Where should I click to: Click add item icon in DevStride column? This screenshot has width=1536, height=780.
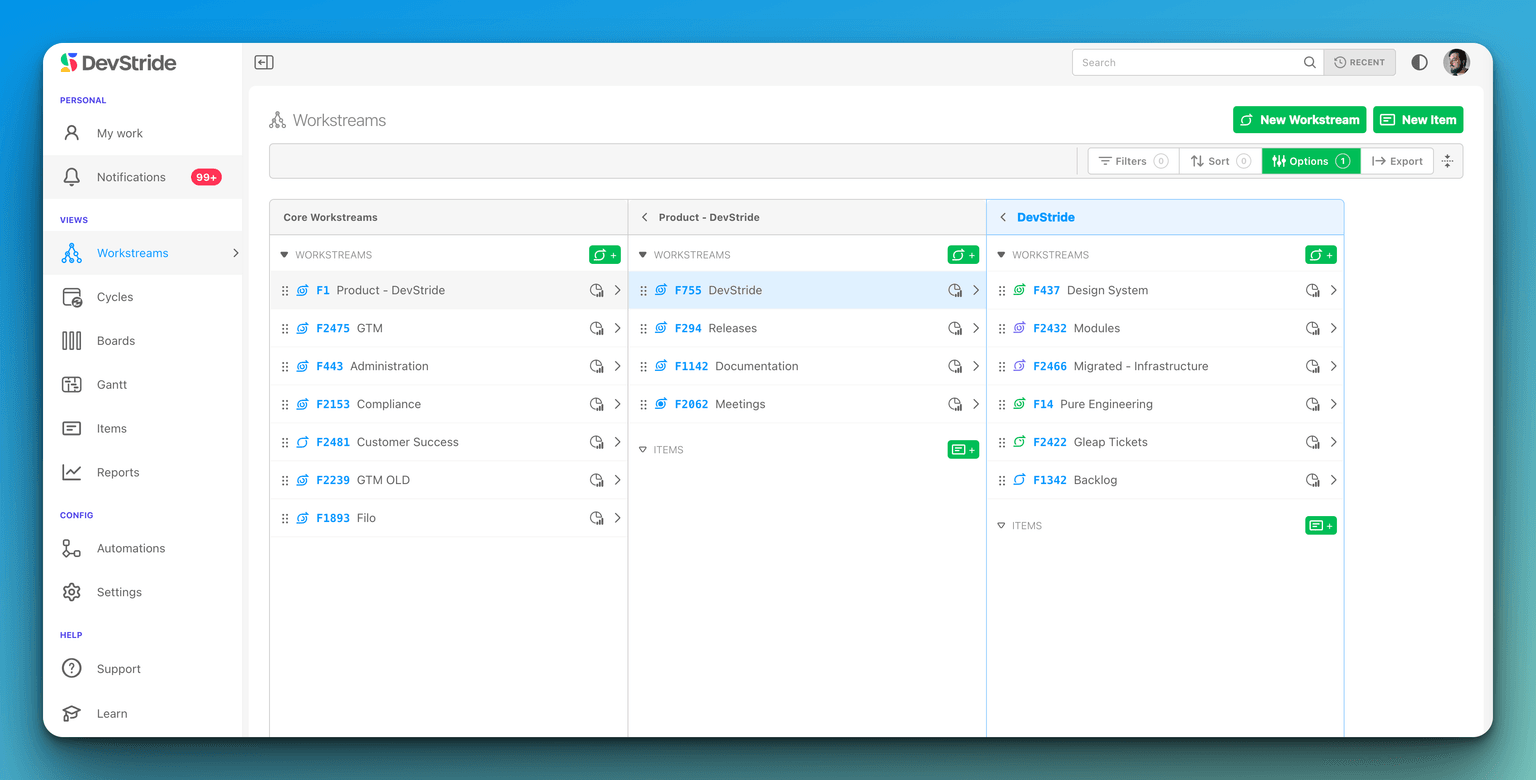click(1320, 526)
